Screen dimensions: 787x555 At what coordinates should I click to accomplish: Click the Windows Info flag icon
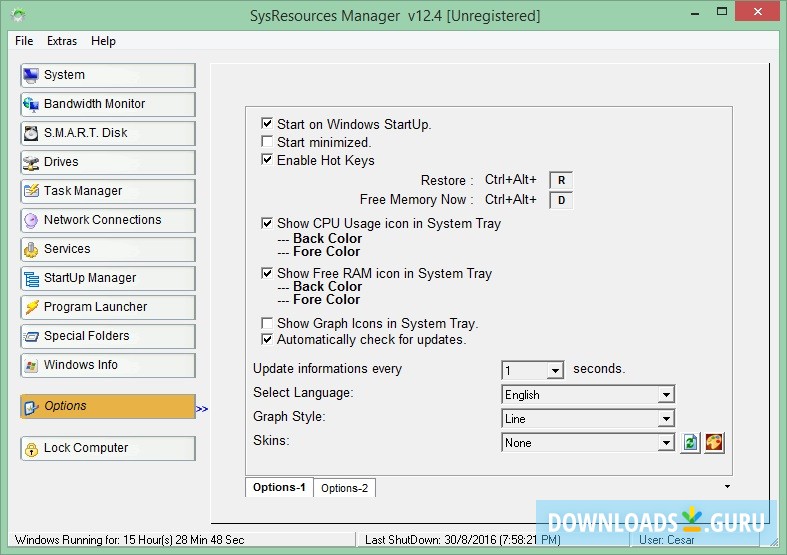tap(31, 365)
